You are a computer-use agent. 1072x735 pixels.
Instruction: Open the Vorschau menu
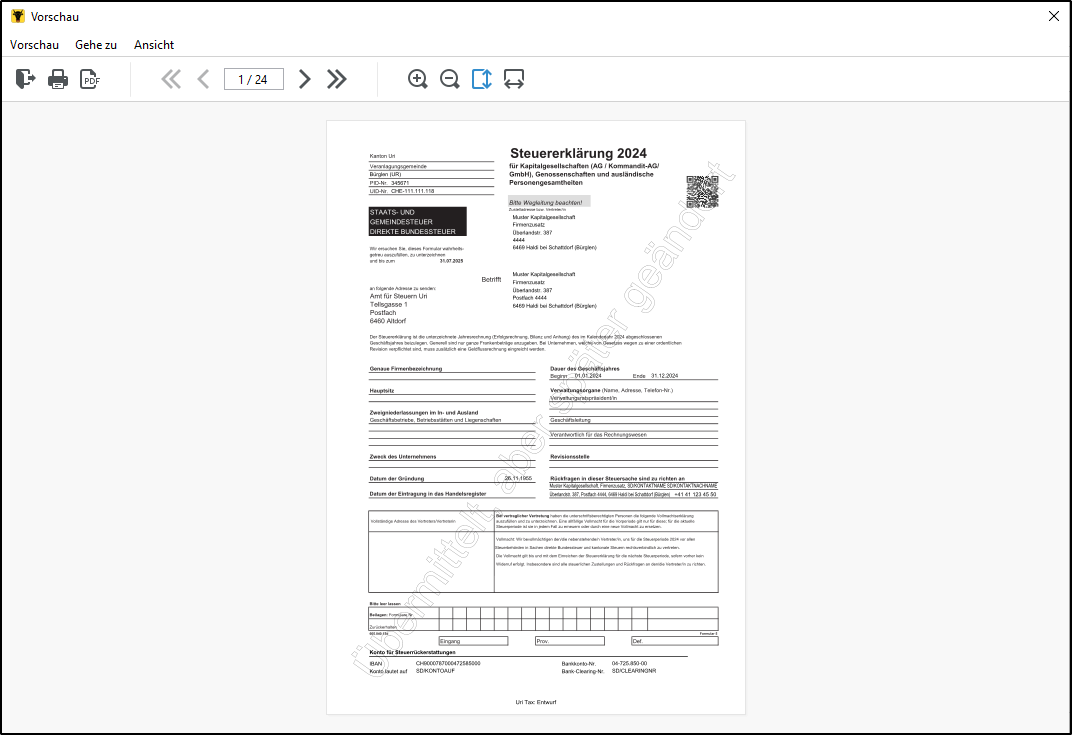pos(34,44)
